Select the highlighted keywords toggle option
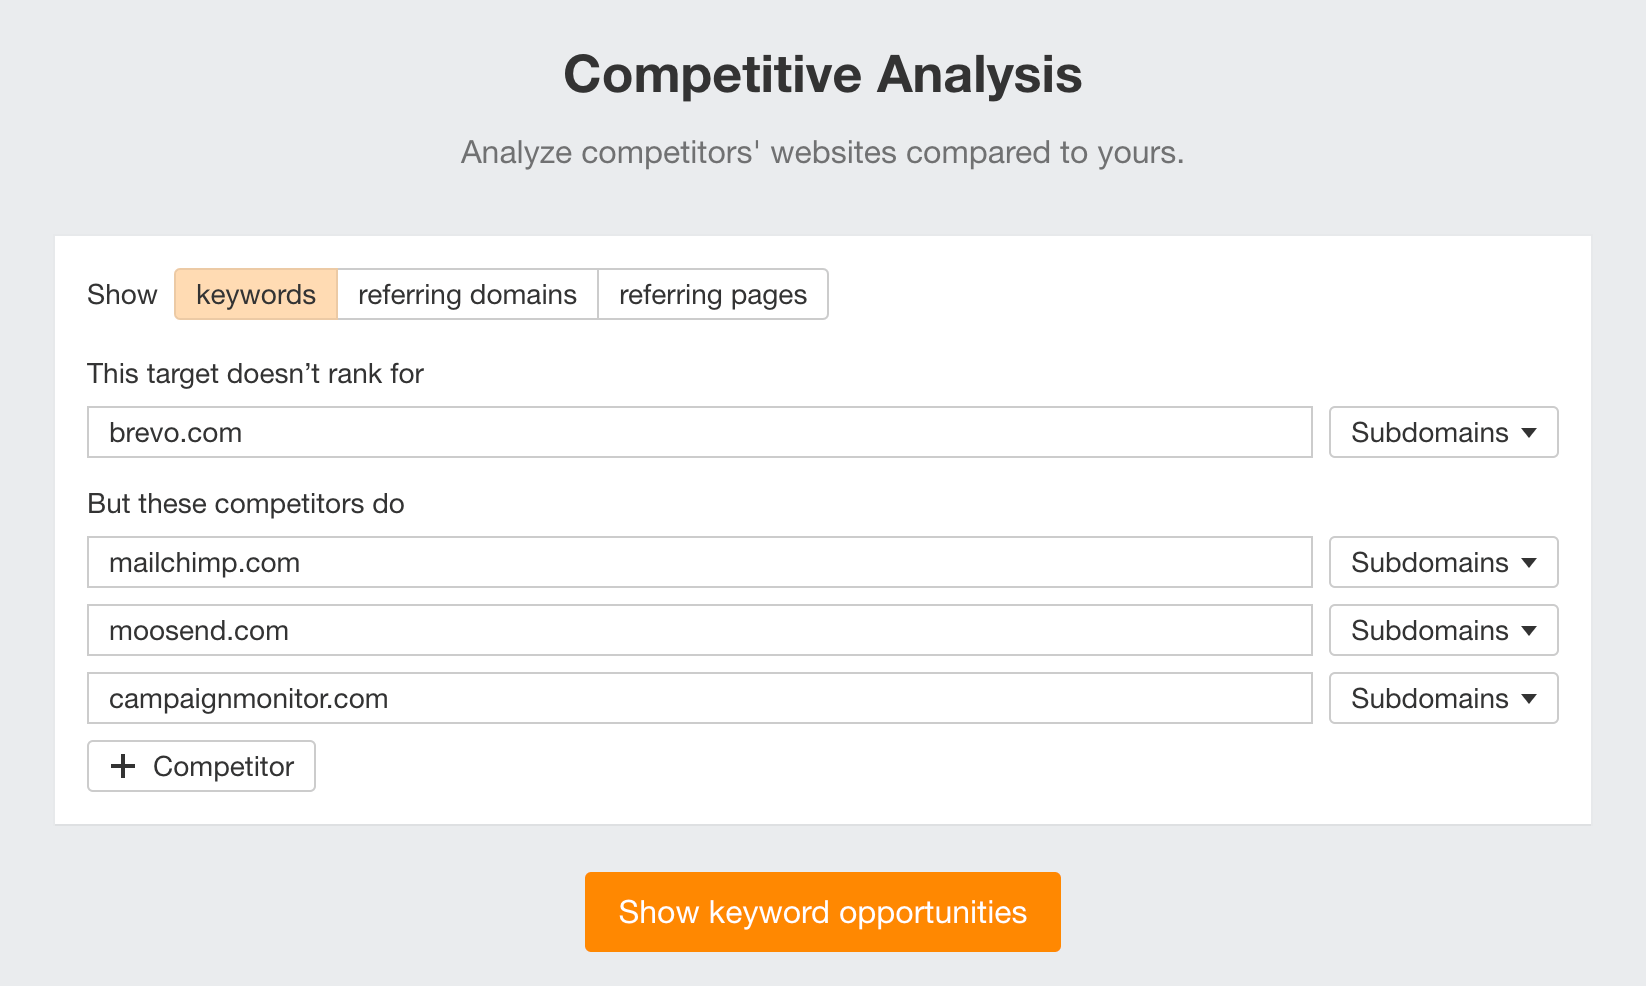 pyautogui.click(x=255, y=294)
